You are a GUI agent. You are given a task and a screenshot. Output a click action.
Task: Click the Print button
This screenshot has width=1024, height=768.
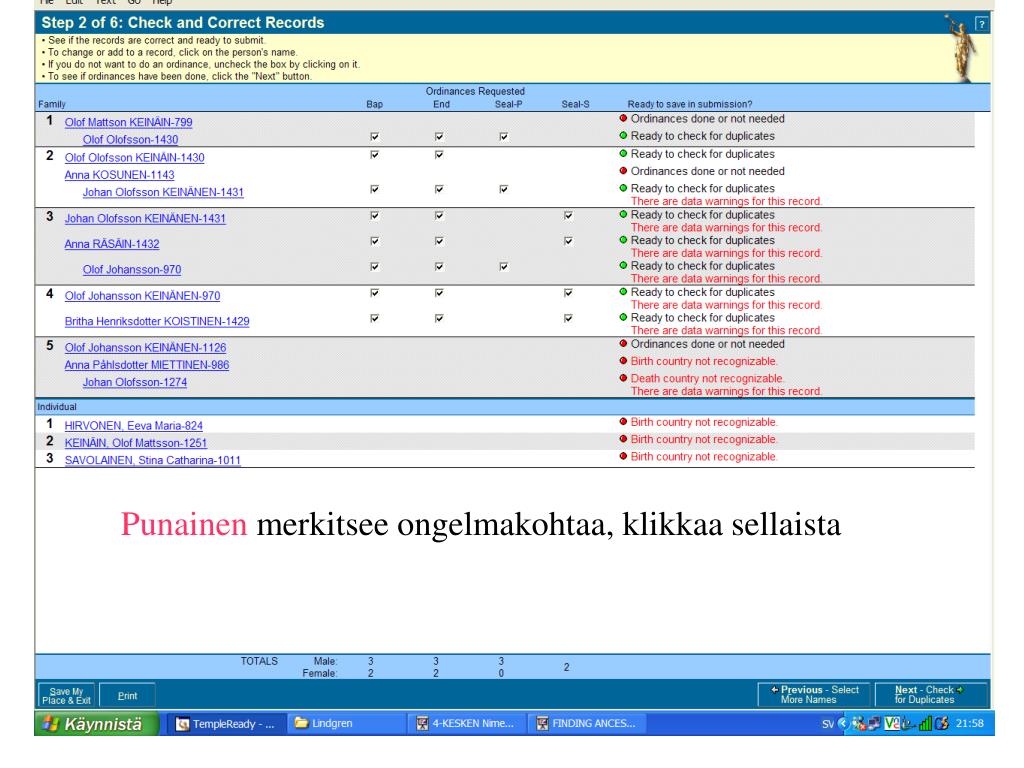[x=127, y=696]
